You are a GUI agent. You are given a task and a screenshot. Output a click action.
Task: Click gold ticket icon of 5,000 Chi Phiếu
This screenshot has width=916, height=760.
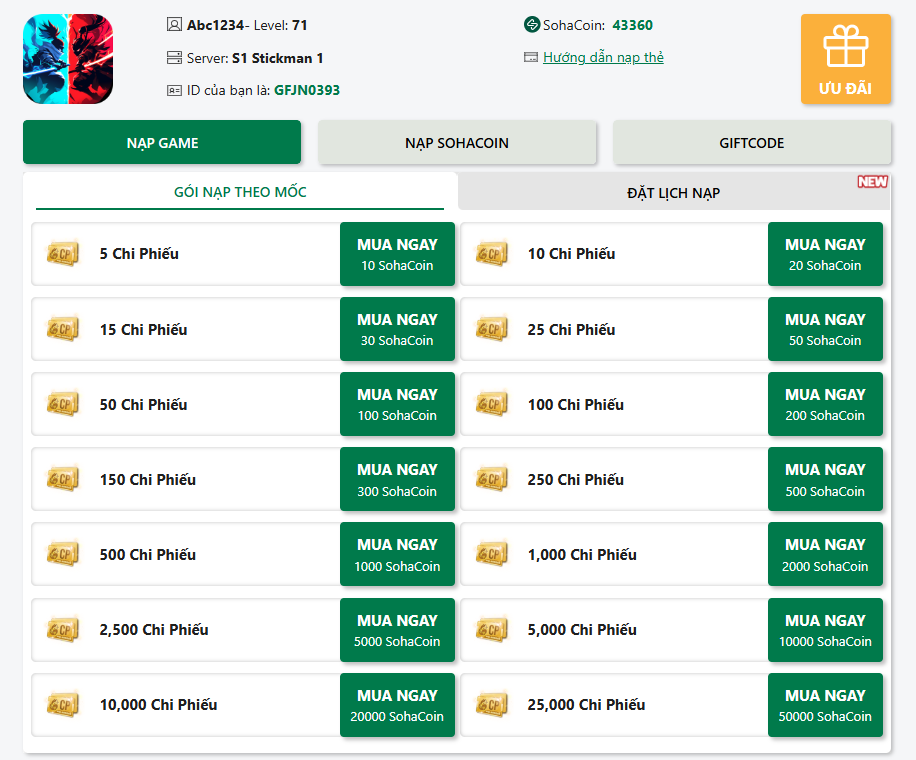point(491,630)
